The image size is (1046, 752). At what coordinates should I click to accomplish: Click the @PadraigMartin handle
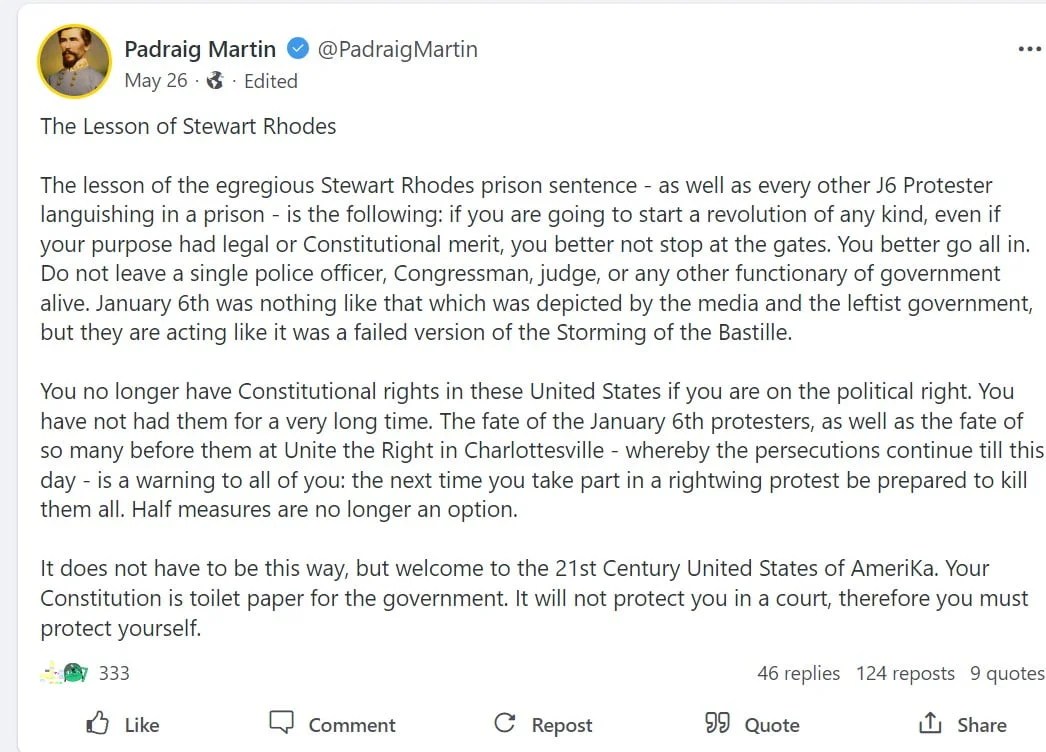click(x=397, y=48)
